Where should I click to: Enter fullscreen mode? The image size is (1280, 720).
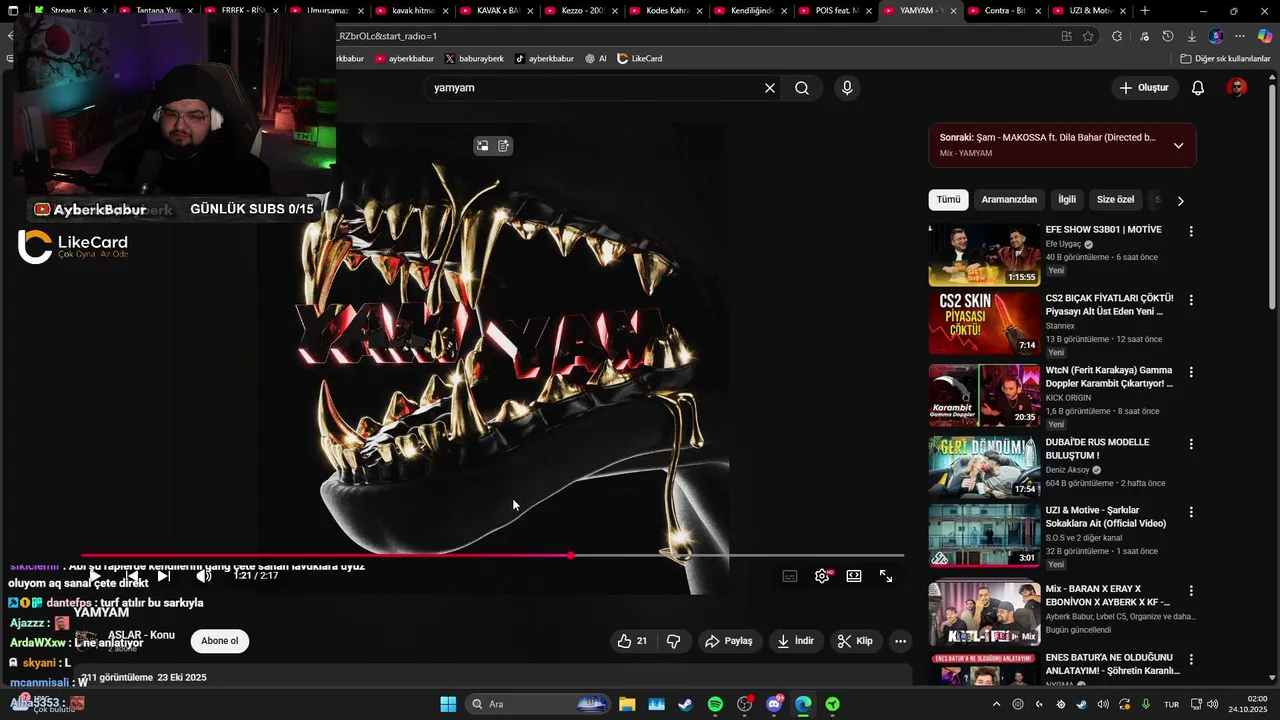(x=886, y=576)
